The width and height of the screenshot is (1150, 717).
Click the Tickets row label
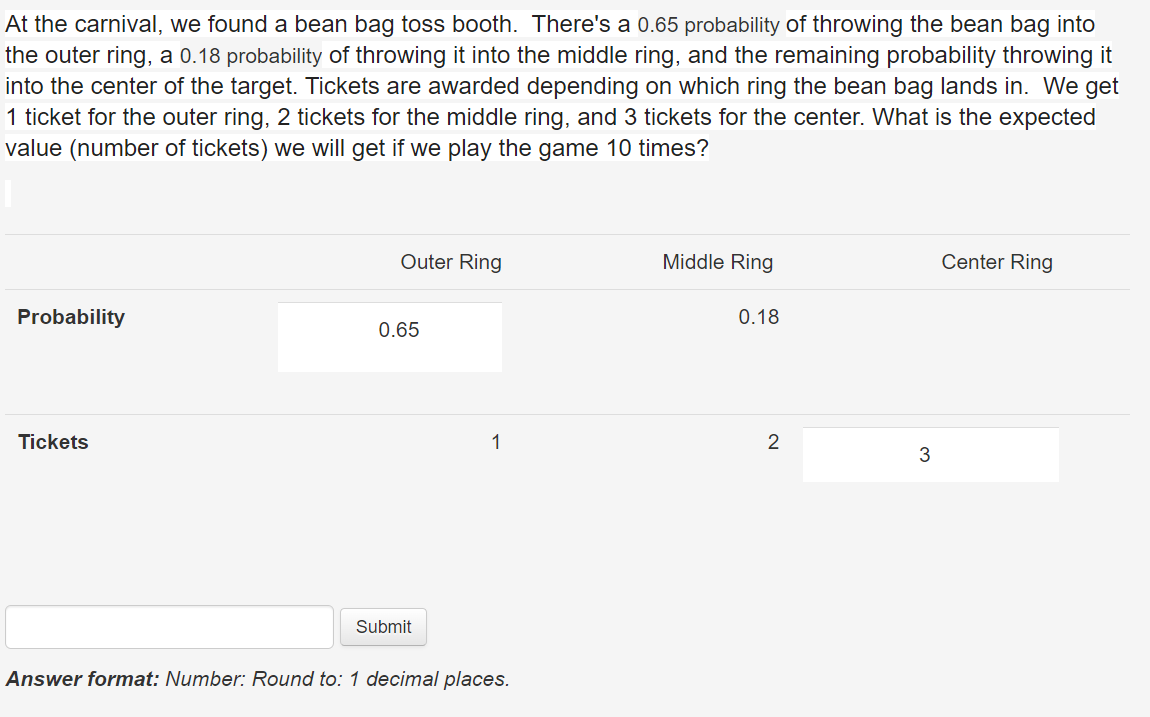coord(52,441)
